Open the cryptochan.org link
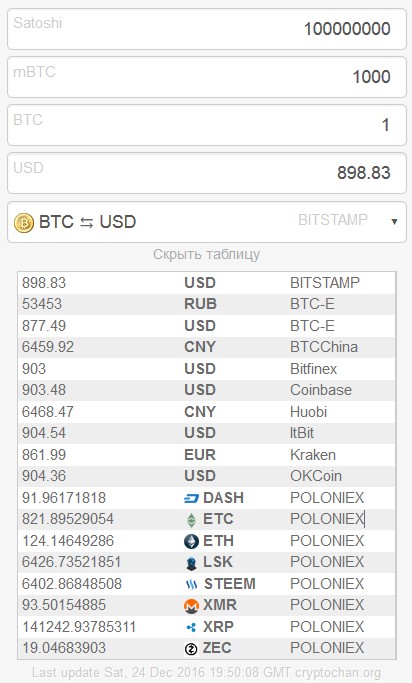The image size is (412, 683). (338, 673)
